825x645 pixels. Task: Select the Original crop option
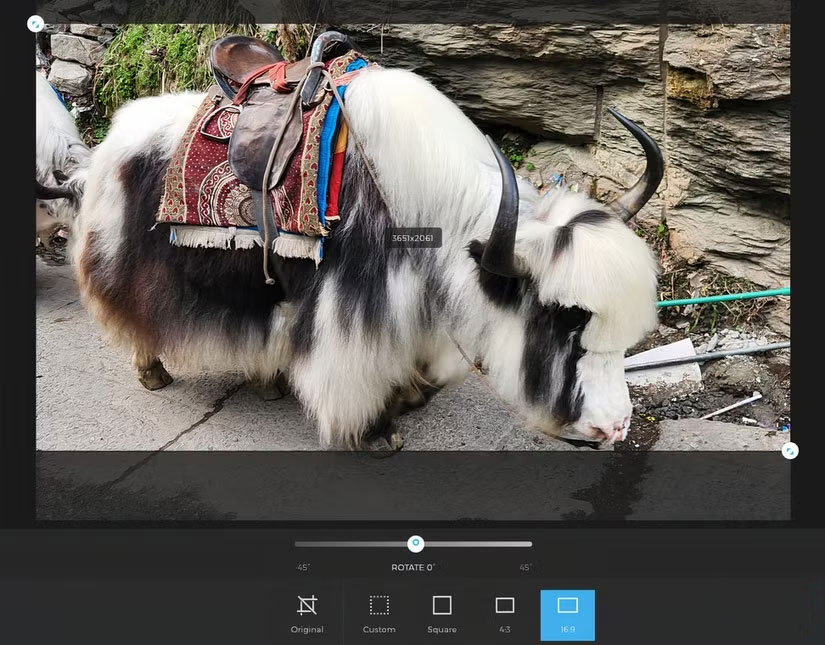pos(307,613)
